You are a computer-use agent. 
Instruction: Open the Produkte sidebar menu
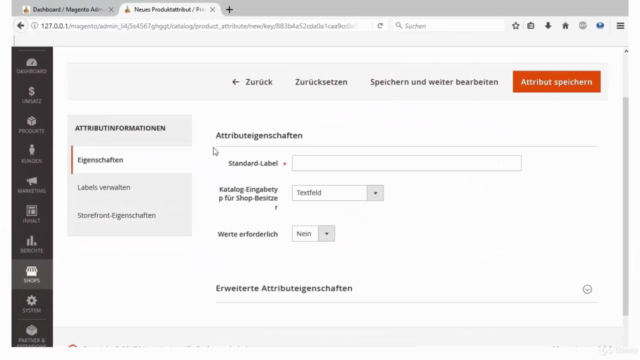point(31,125)
